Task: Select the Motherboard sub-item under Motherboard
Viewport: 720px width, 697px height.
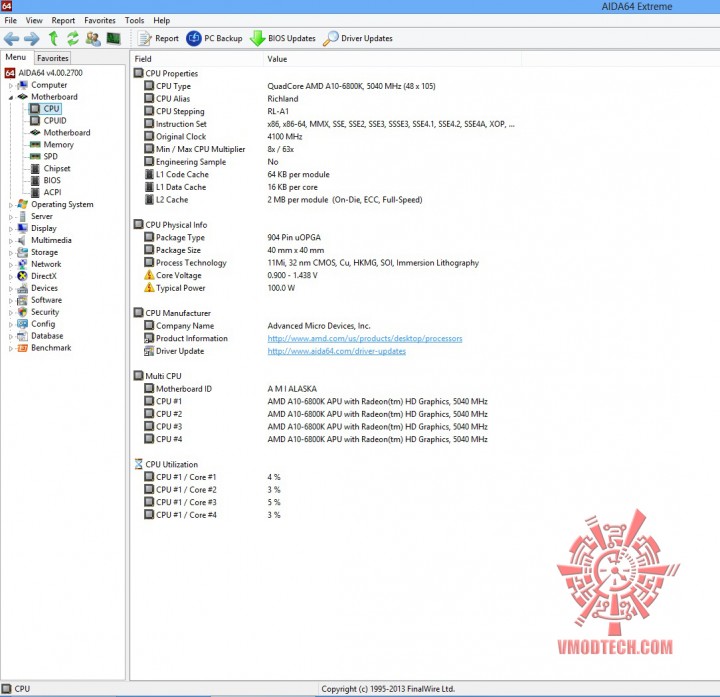Action: [60, 133]
